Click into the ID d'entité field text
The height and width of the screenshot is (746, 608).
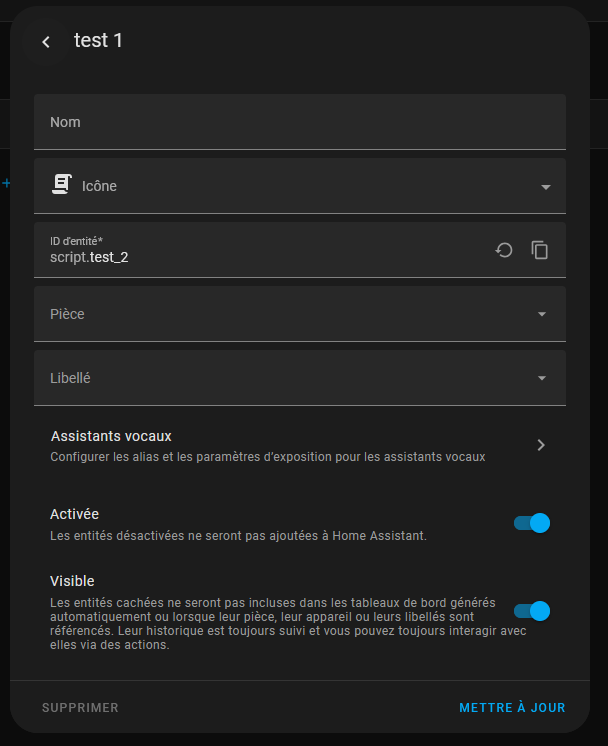tap(89, 257)
